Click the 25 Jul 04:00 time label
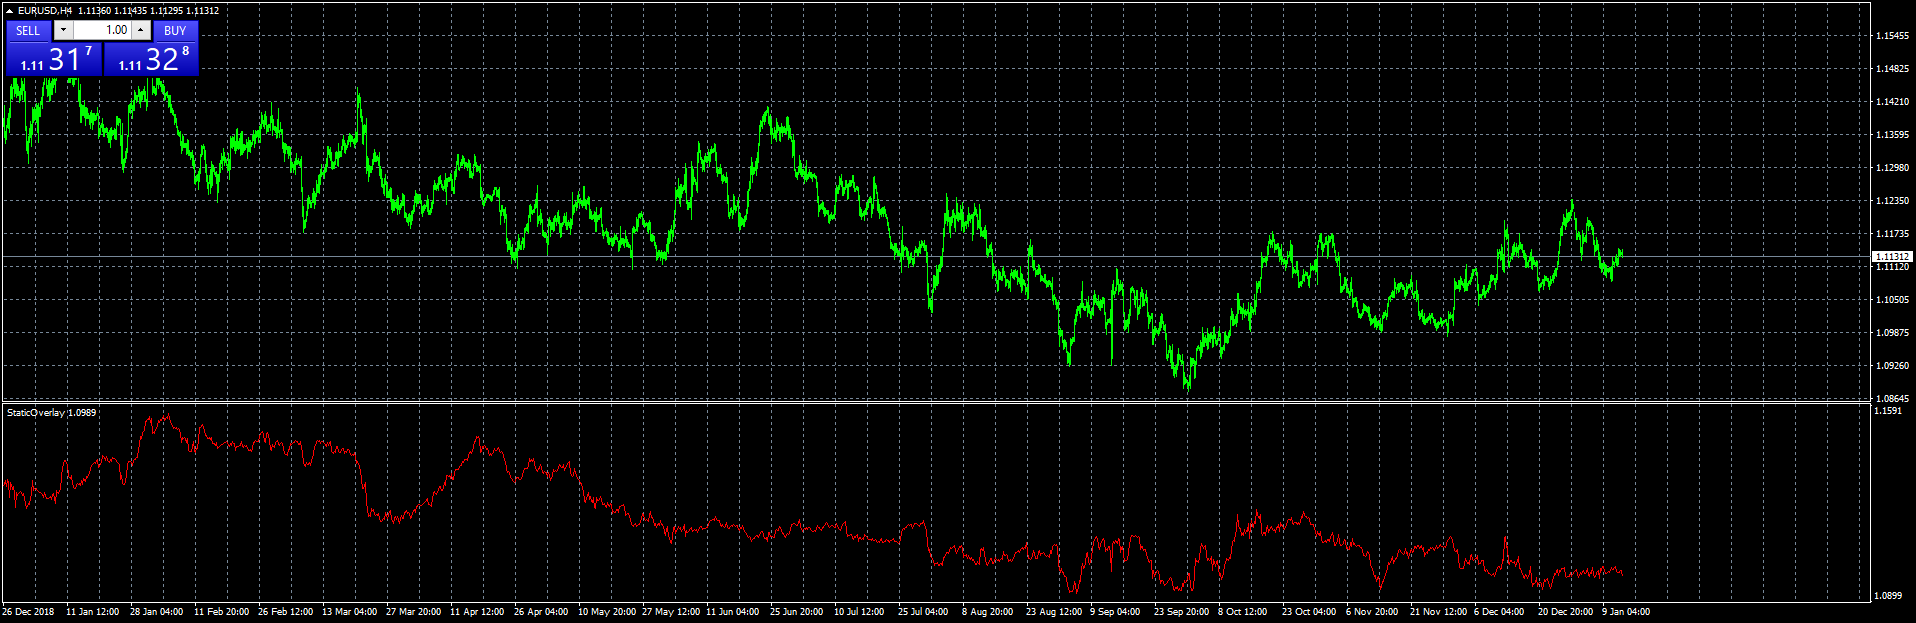 pos(923,612)
